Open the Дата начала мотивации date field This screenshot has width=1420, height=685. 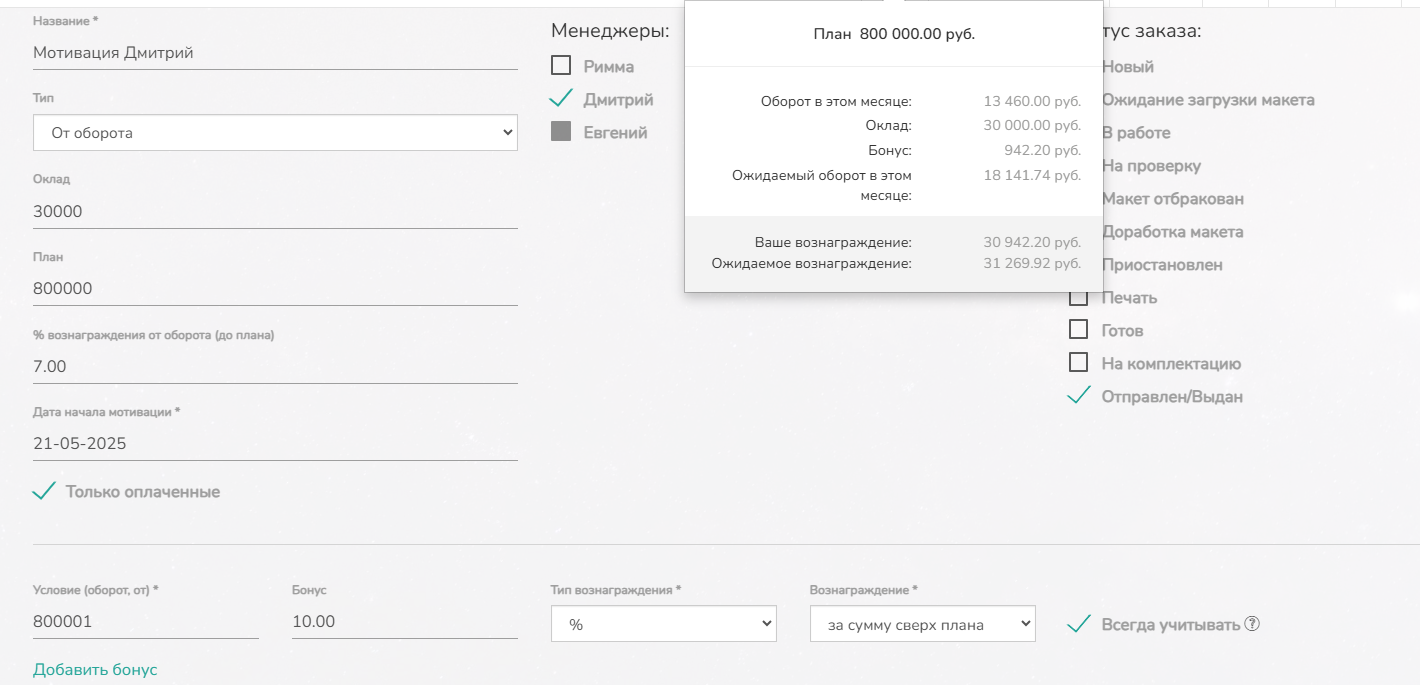[275, 443]
